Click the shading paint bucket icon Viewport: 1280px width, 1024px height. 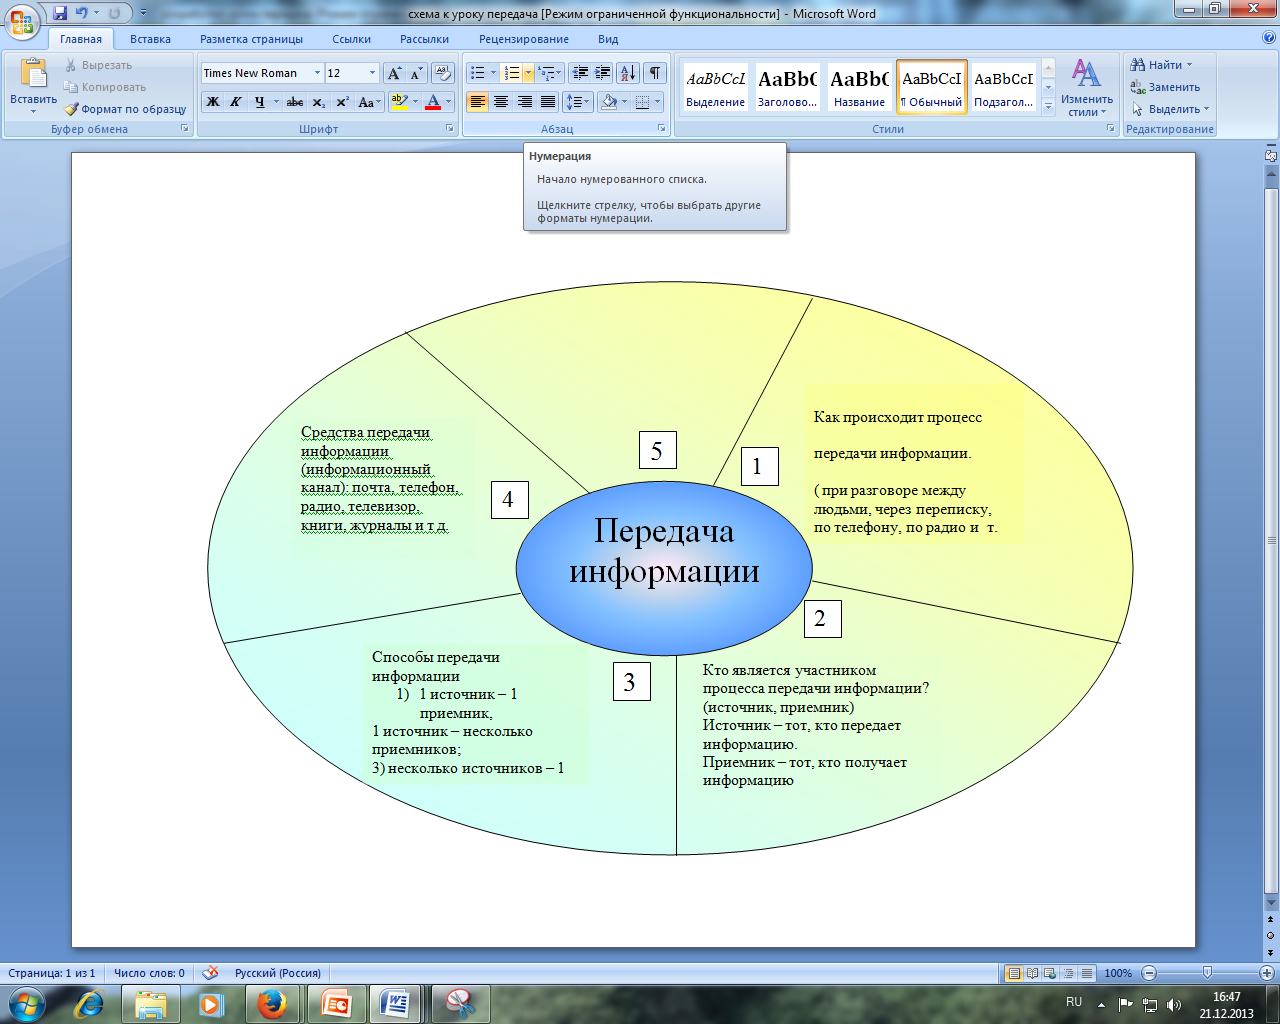[608, 102]
